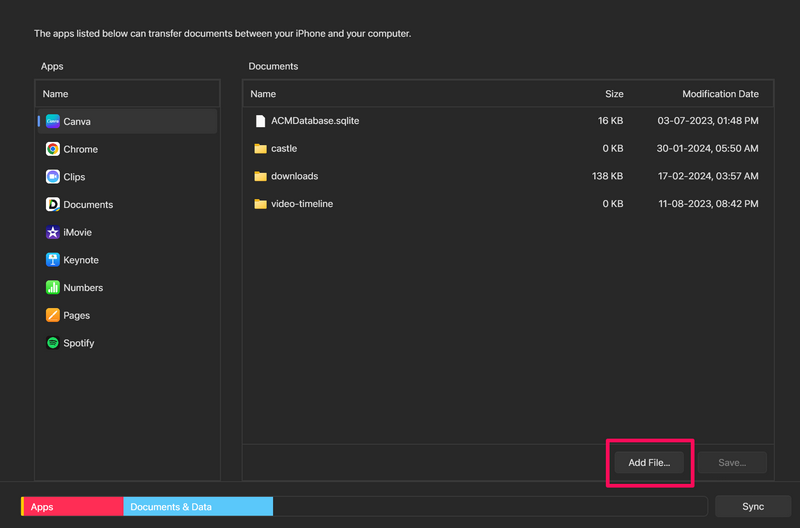The width and height of the screenshot is (800, 528).
Task: Click the Clips app icon
Action: click(x=53, y=177)
